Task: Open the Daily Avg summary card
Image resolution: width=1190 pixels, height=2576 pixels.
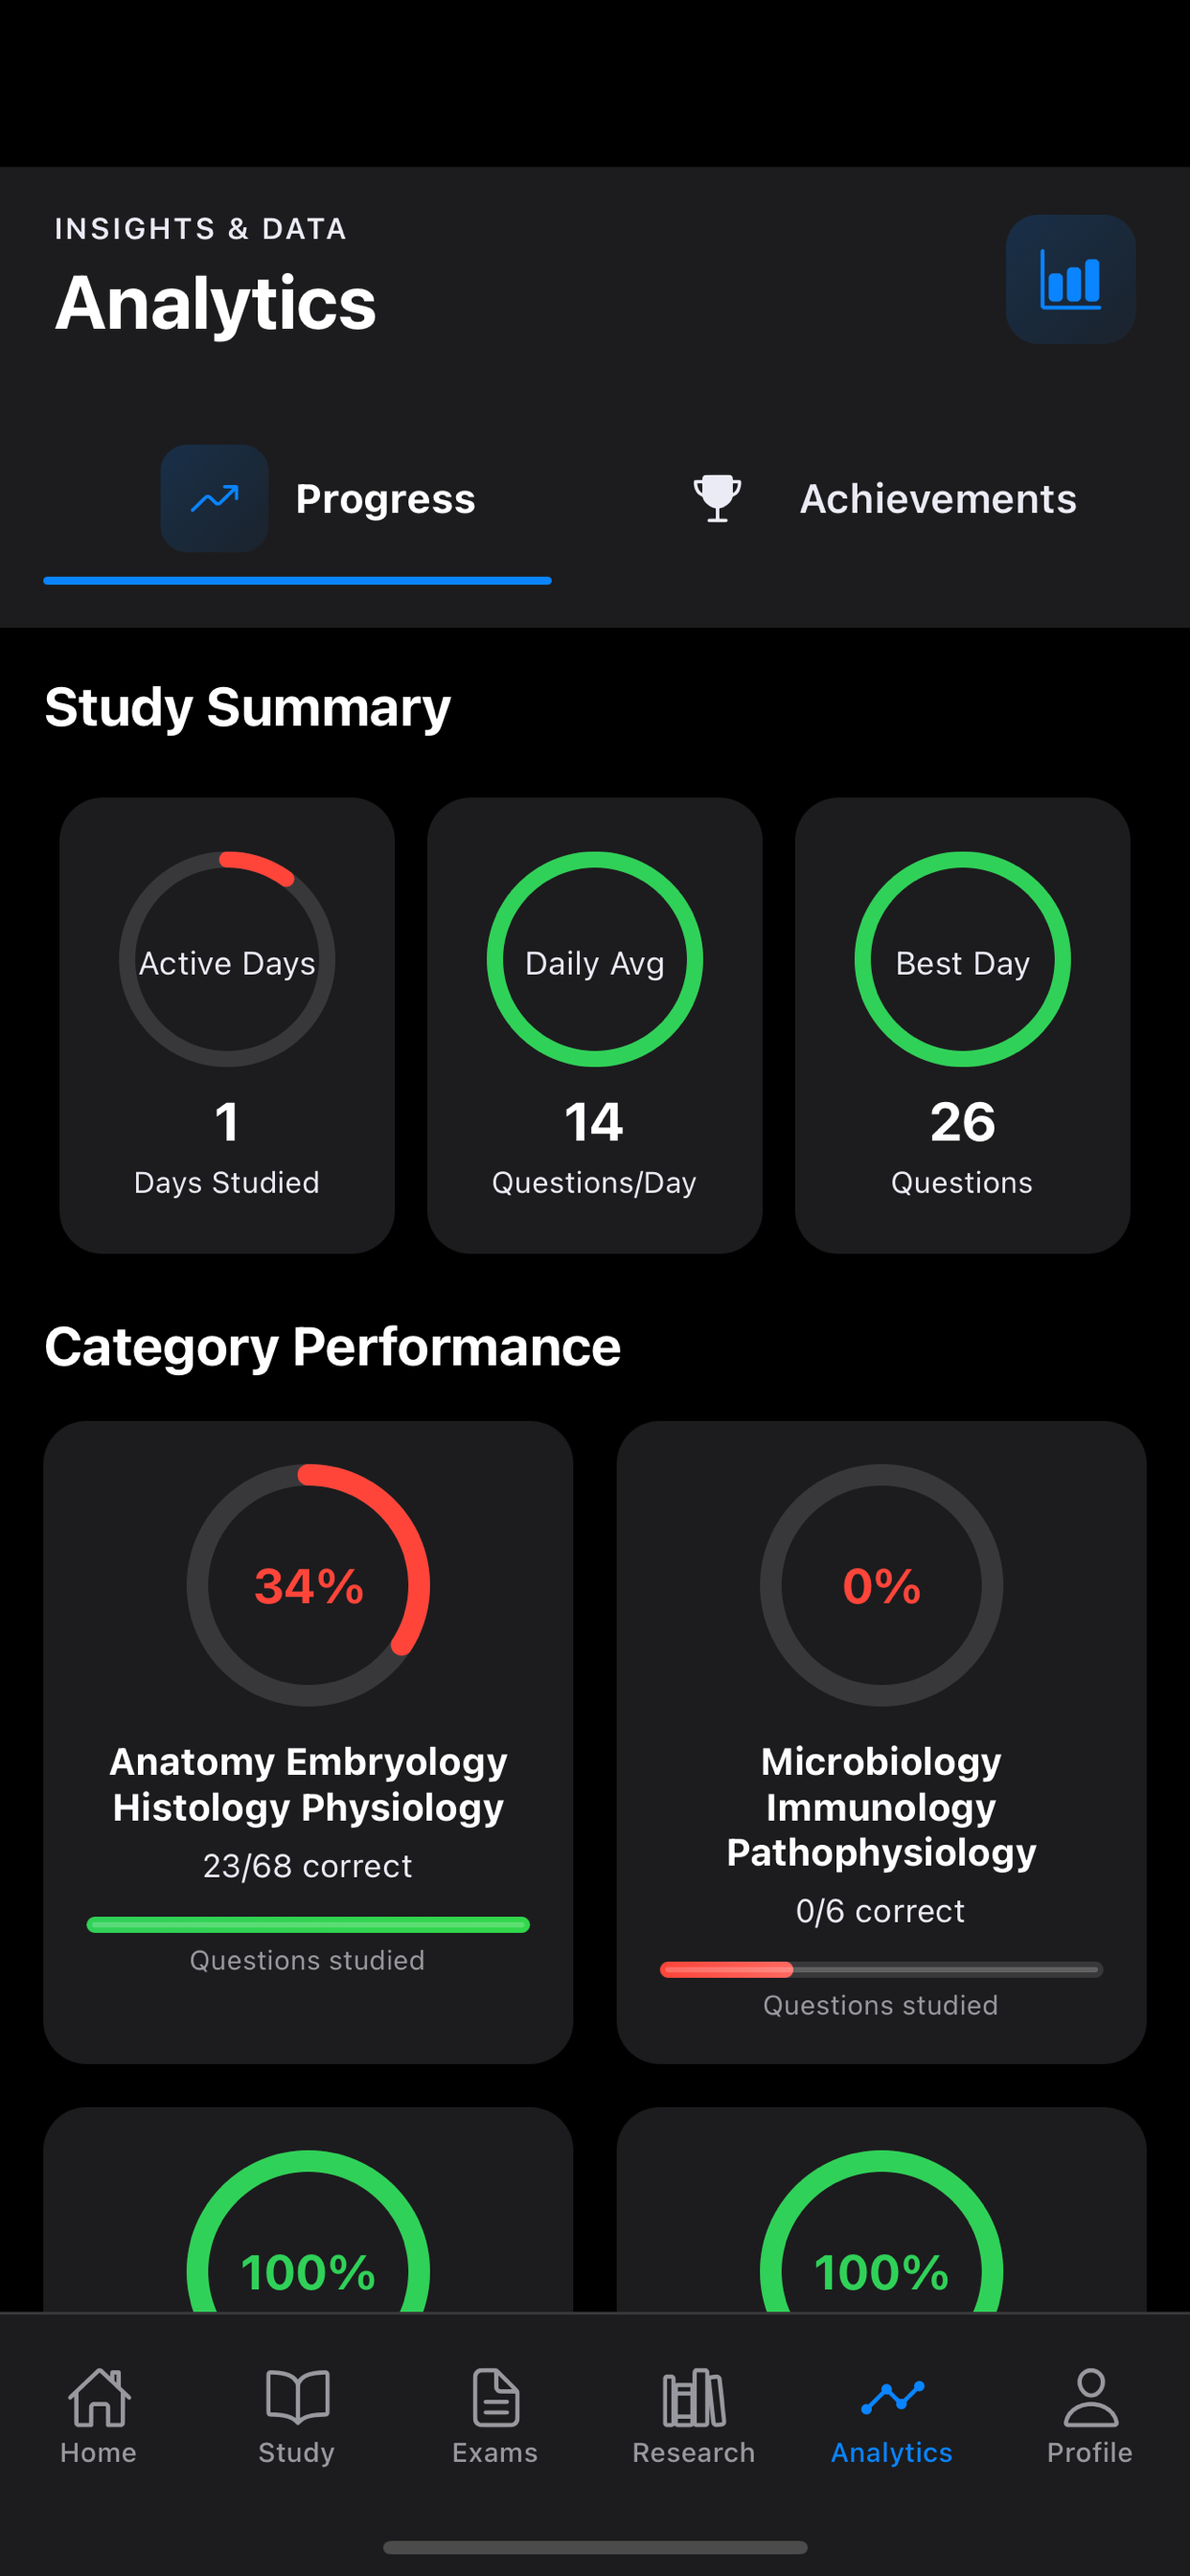Action: (595, 1024)
